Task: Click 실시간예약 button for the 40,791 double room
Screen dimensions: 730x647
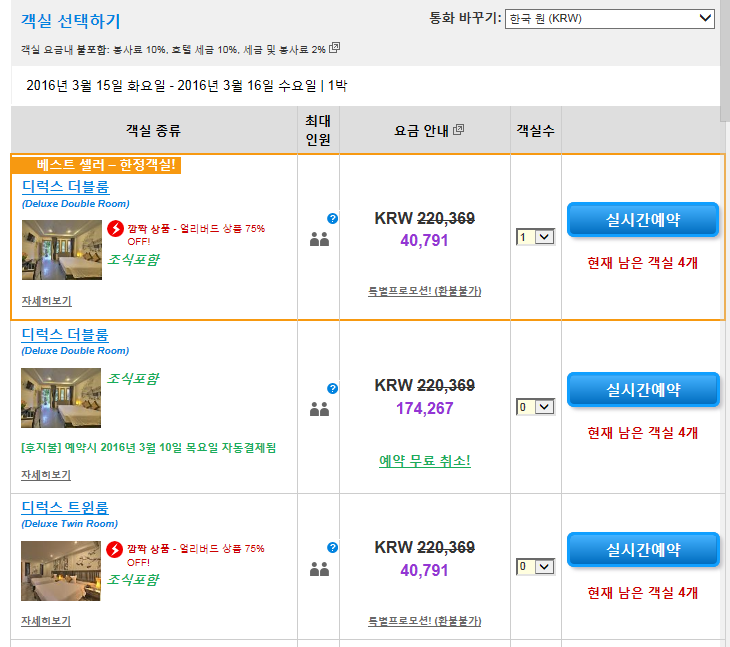Action: click(643, 220)
